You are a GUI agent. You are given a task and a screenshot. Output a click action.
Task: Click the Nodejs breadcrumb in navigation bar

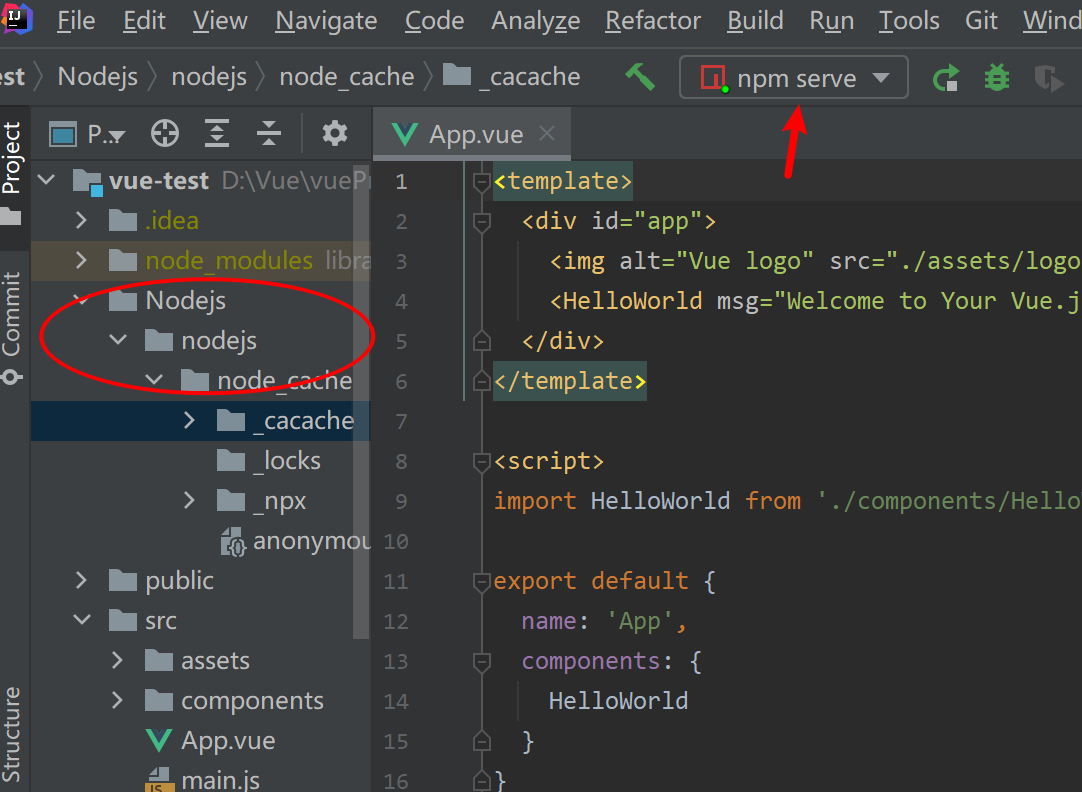tap(98, 77)
